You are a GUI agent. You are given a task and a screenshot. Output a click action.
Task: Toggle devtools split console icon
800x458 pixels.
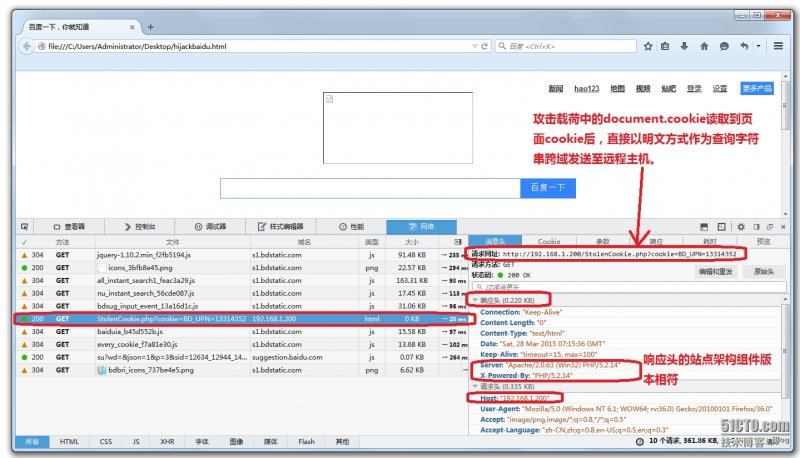704,226
